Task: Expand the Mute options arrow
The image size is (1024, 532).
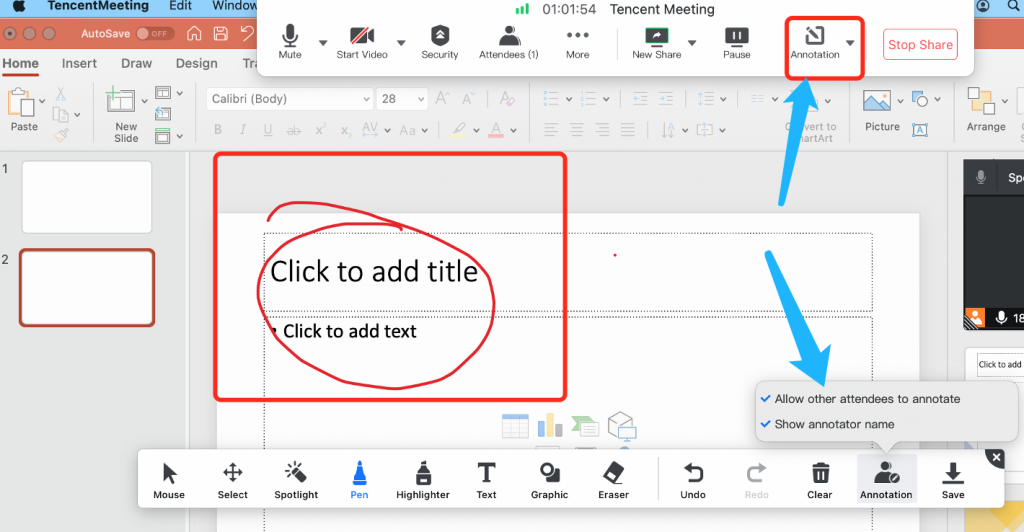Action: (x=323, y=43)
